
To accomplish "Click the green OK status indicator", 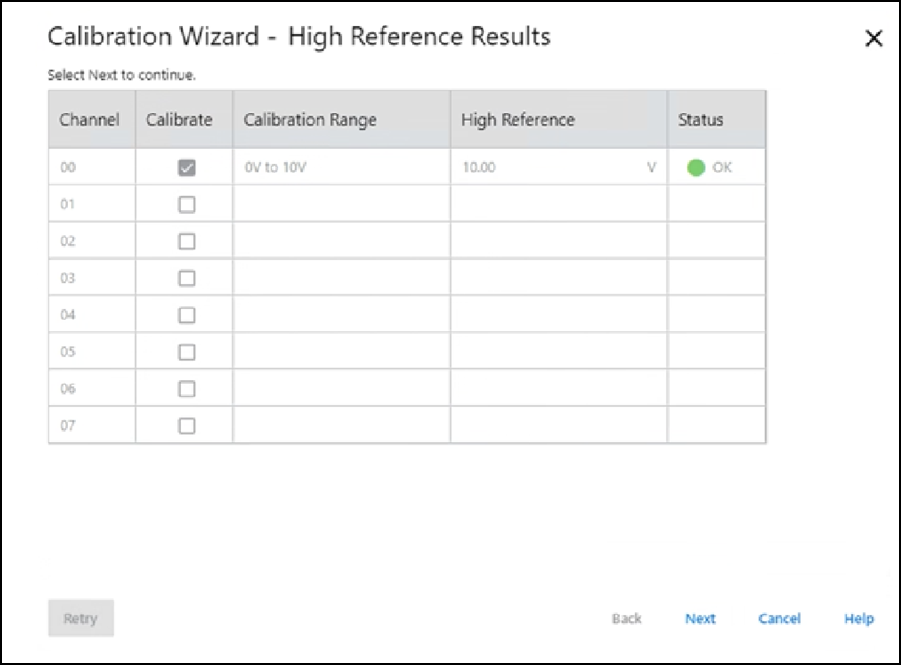I will [x=696, y=168].
